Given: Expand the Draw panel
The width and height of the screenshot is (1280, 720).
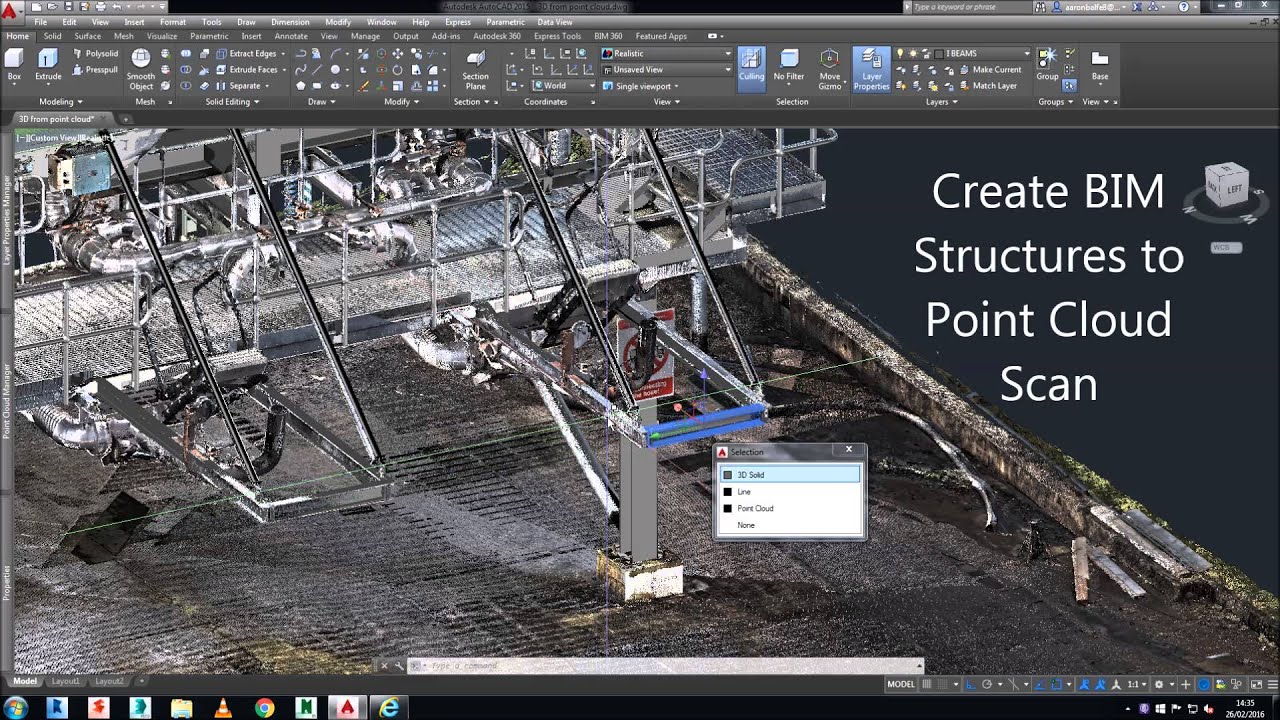Looking at the screenshot, I should (x=321, y=102).
